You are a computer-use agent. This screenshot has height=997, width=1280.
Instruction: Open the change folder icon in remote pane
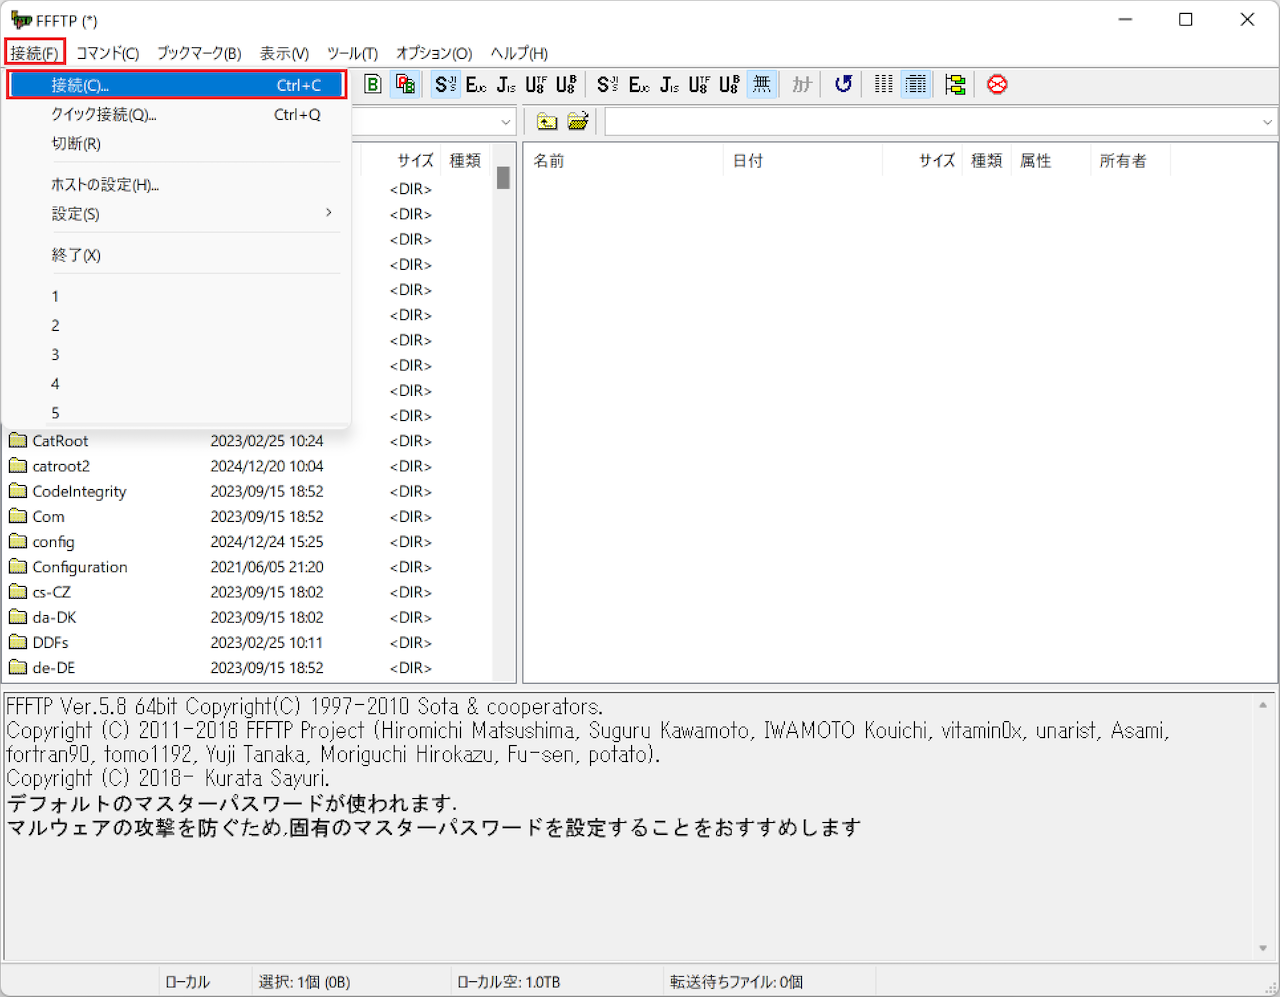click(x=578, y=122)
